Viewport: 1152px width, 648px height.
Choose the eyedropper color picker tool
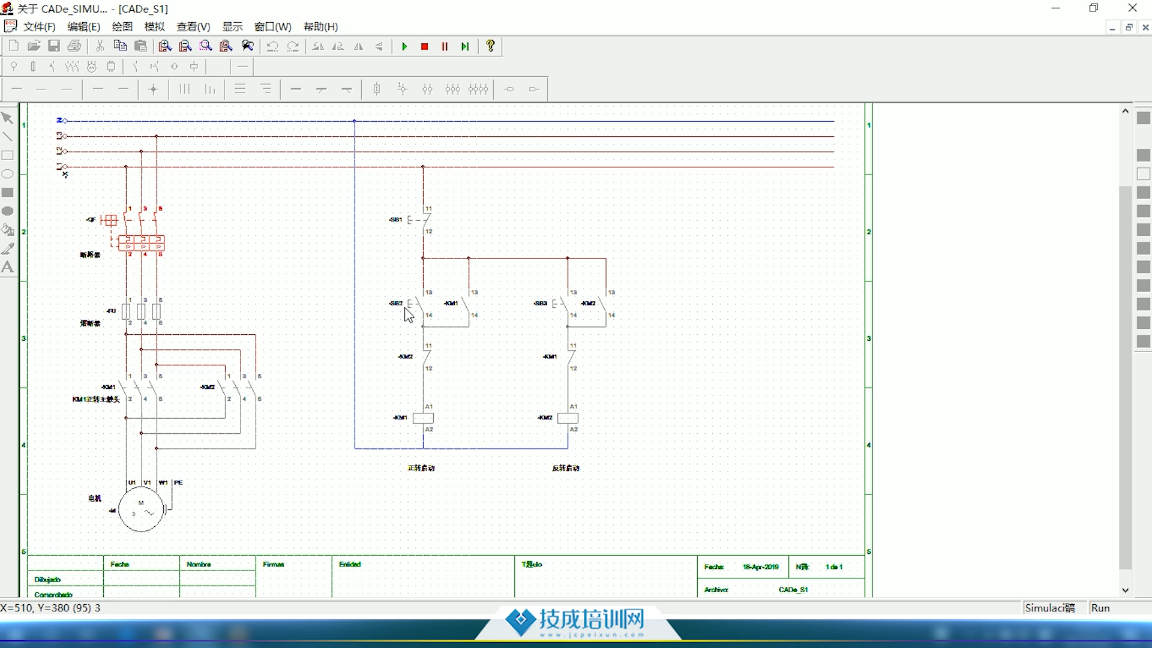pyautogui.click(x=7, y=249)
